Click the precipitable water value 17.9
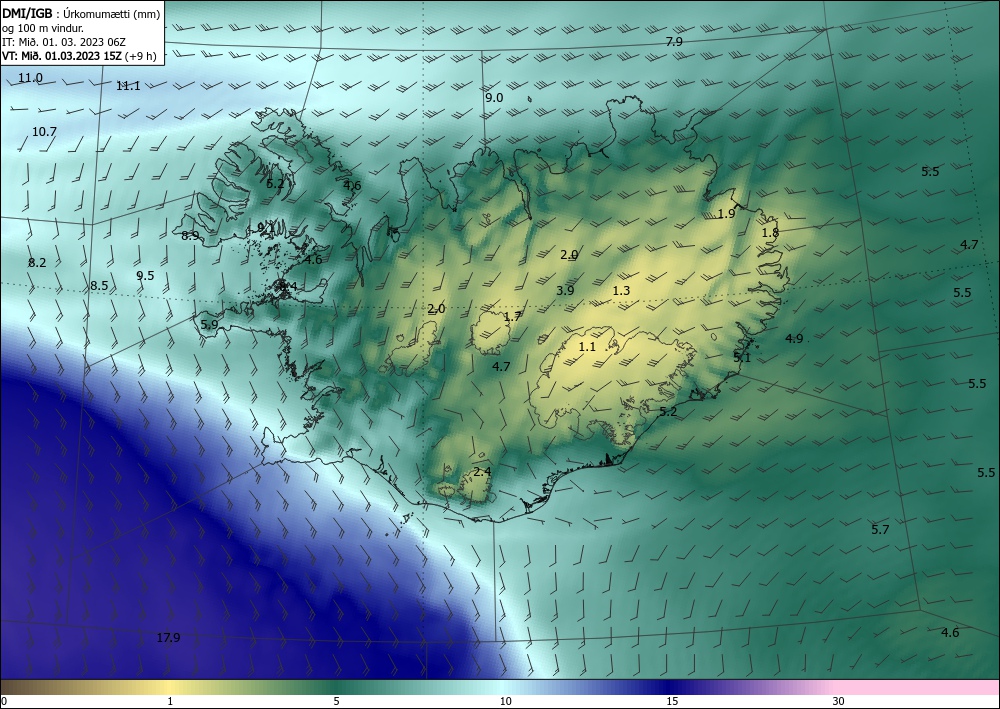 coord(168,638)
